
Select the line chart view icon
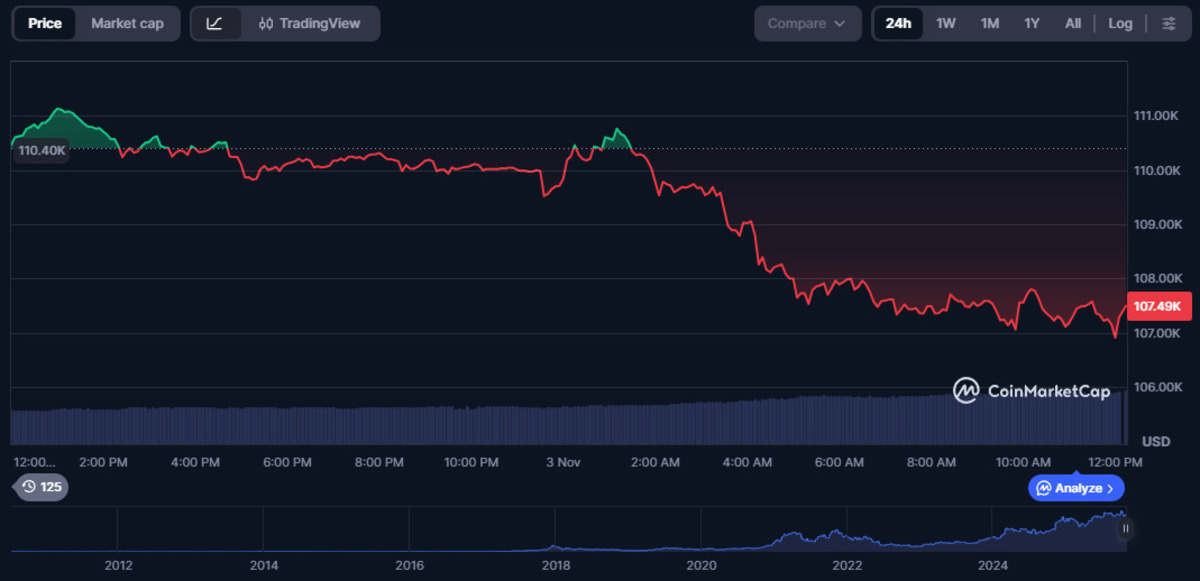(x=215, y=24)
